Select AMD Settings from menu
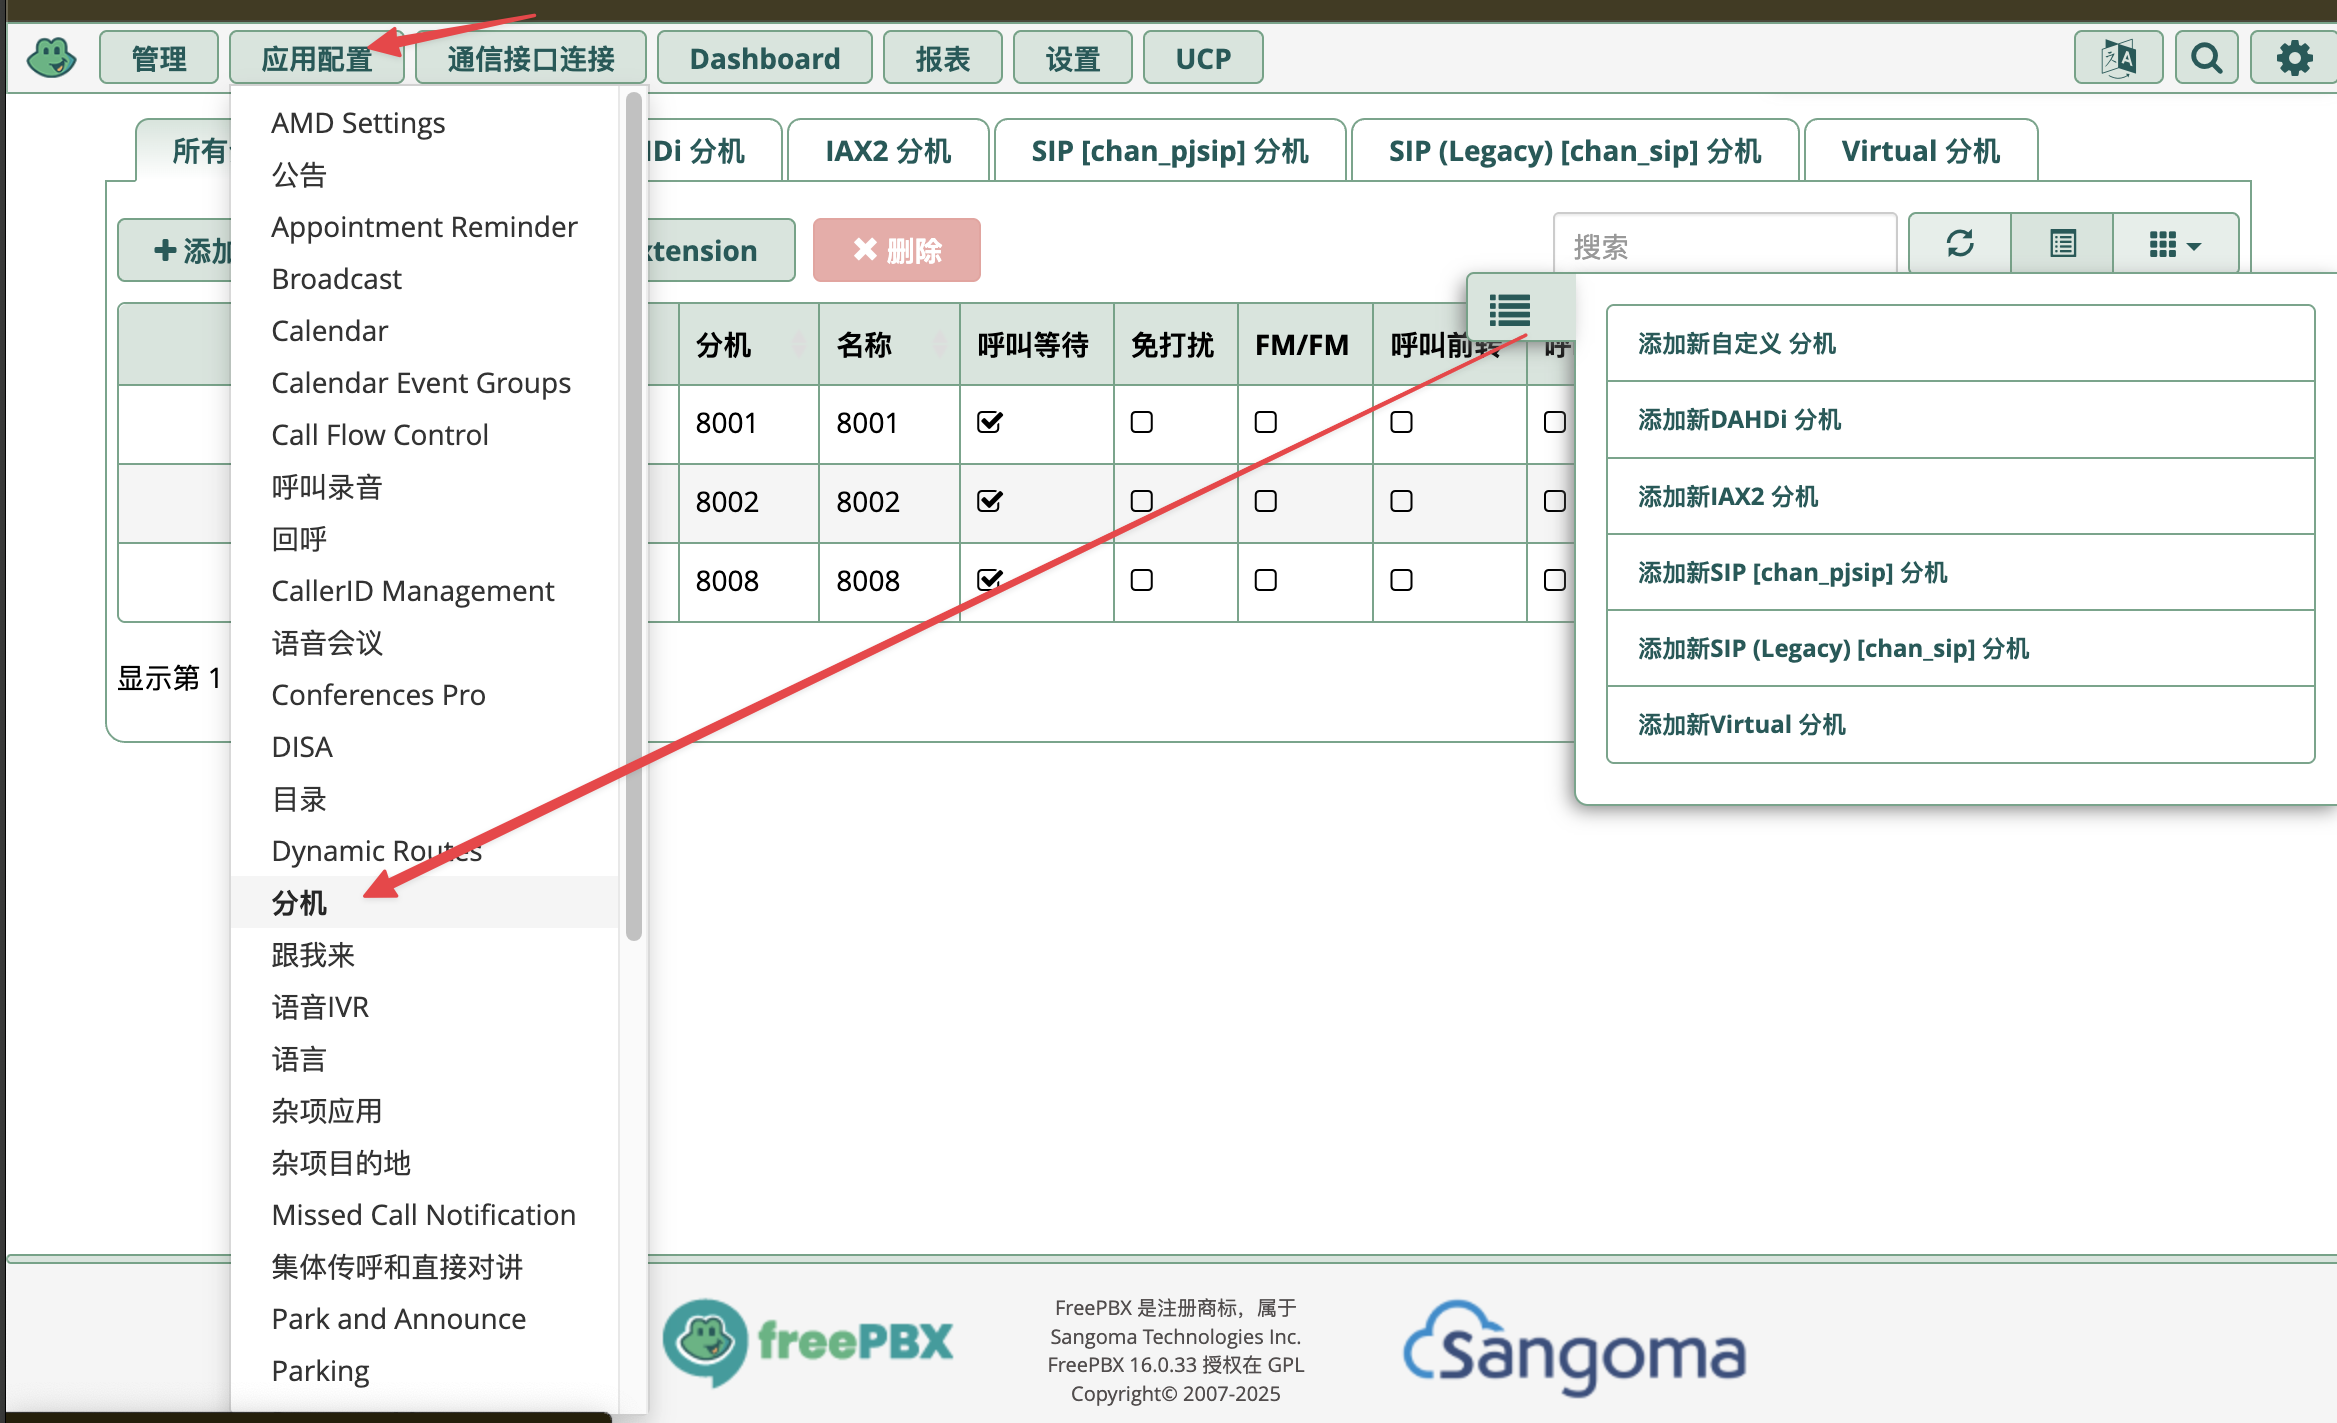2337x1423 pixels. [x=425, y=122]
